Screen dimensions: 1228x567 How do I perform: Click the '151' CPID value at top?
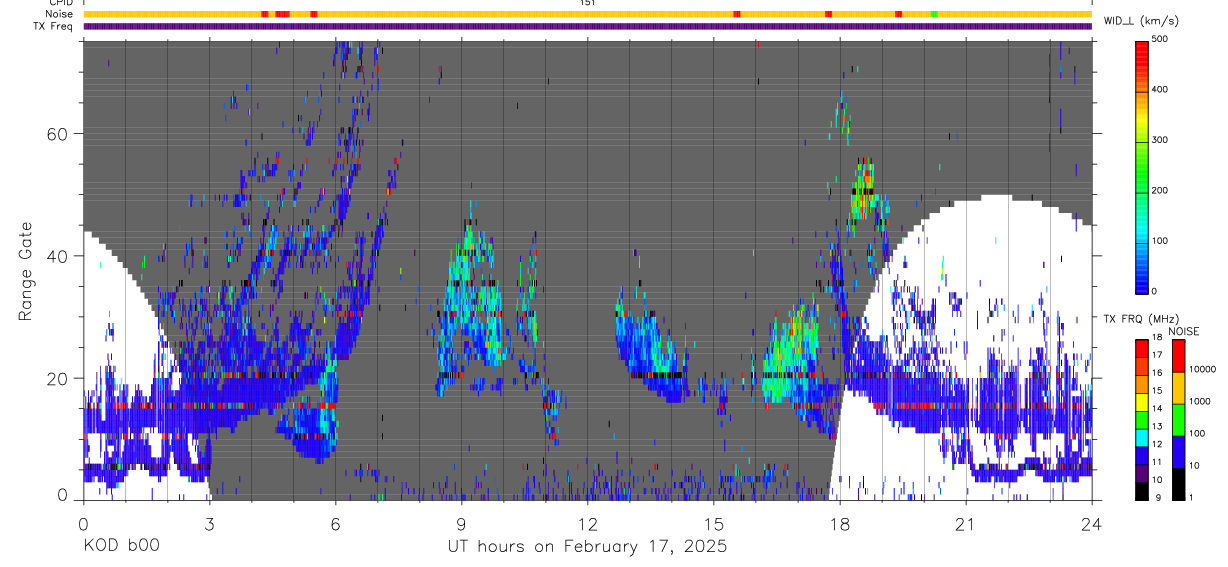tap(587, 3)
